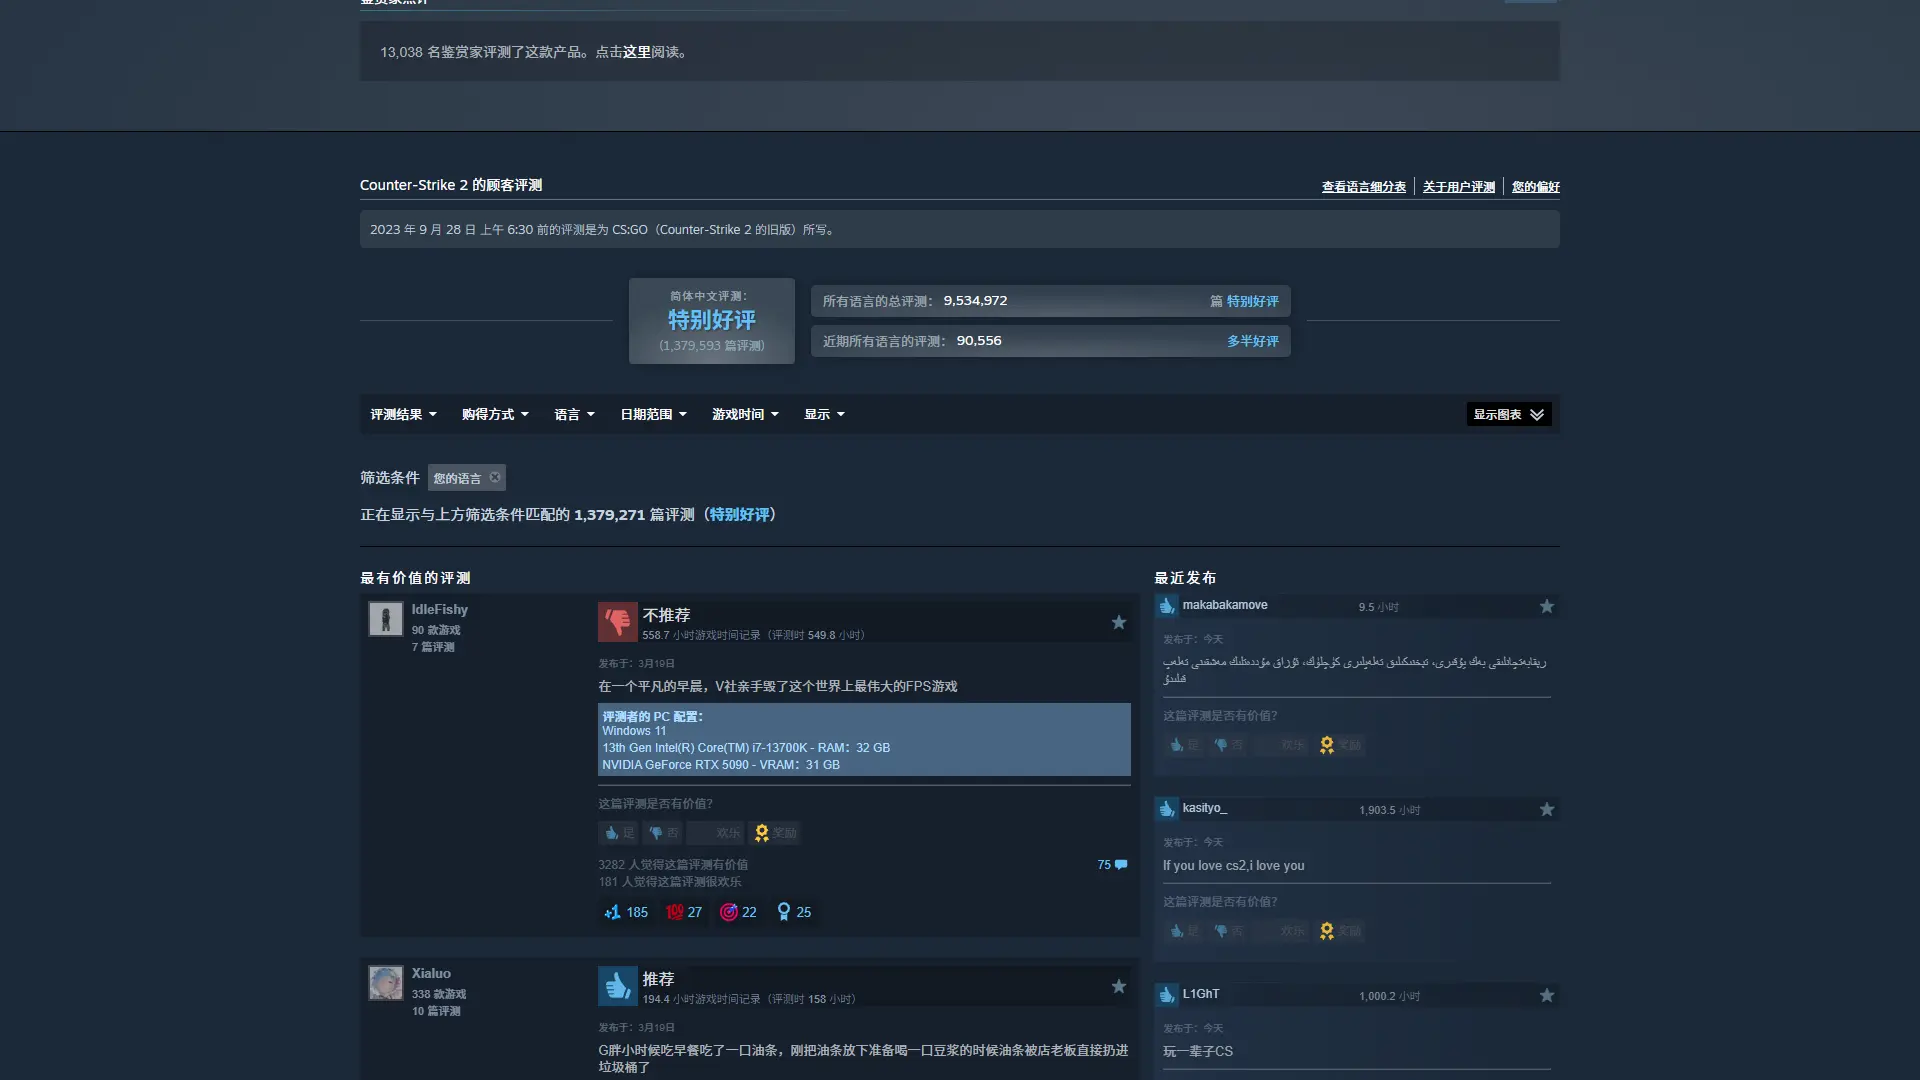Viewport: 1920px width, 1080px height.
Task: Open the 游戏时间 filter menu
Action: 745,415
